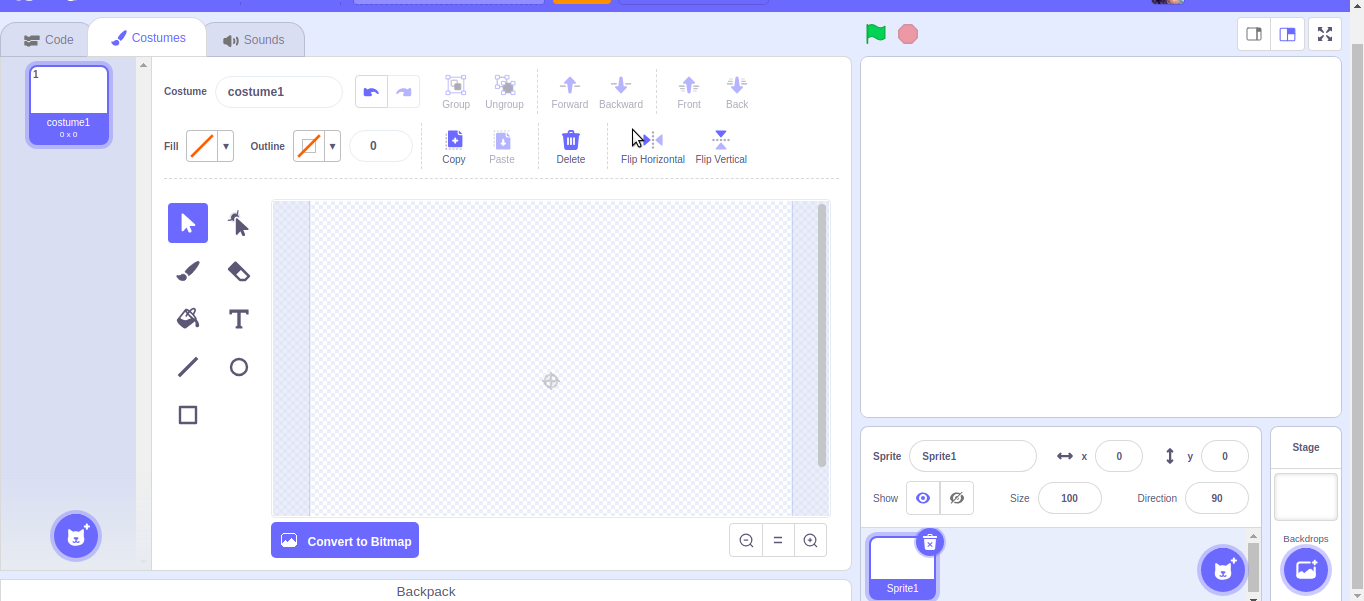Viewport: 1364px width, 601px height.
Task: Select the Text tool
Action: point(238,319)
